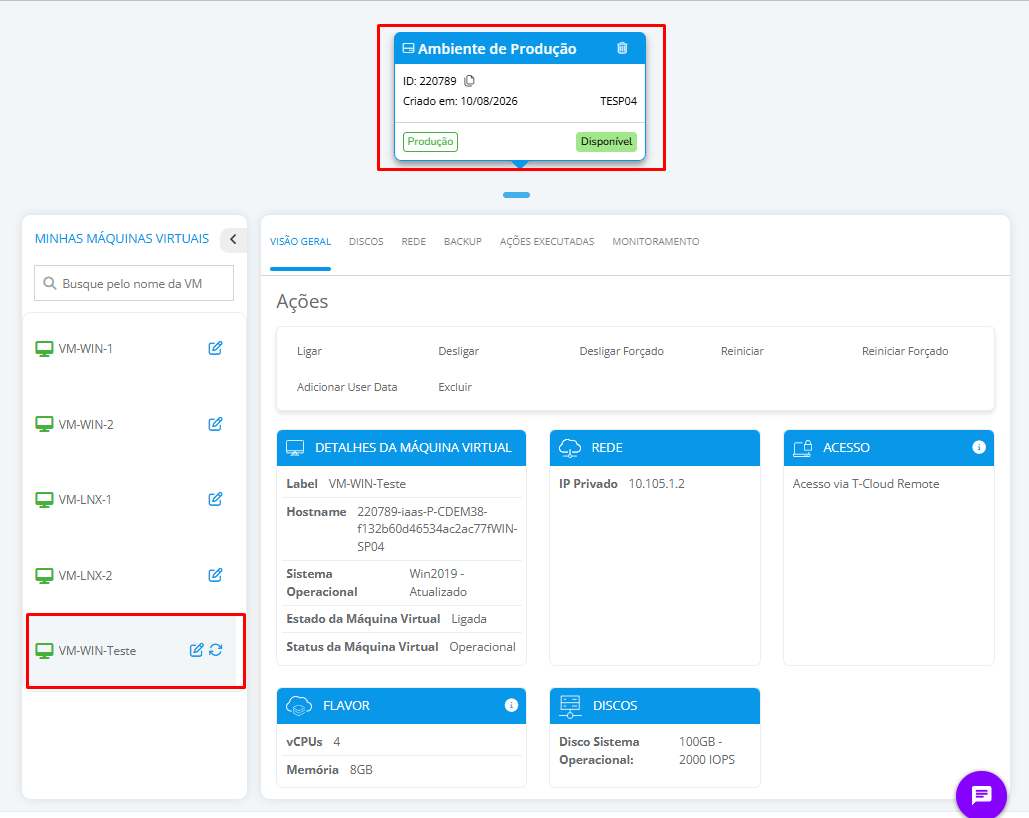Viewport: 1029px width, 818px height.
Task: Switch to Ações Executadas tab
Action: pyautogui.click(x=547, y=242)
